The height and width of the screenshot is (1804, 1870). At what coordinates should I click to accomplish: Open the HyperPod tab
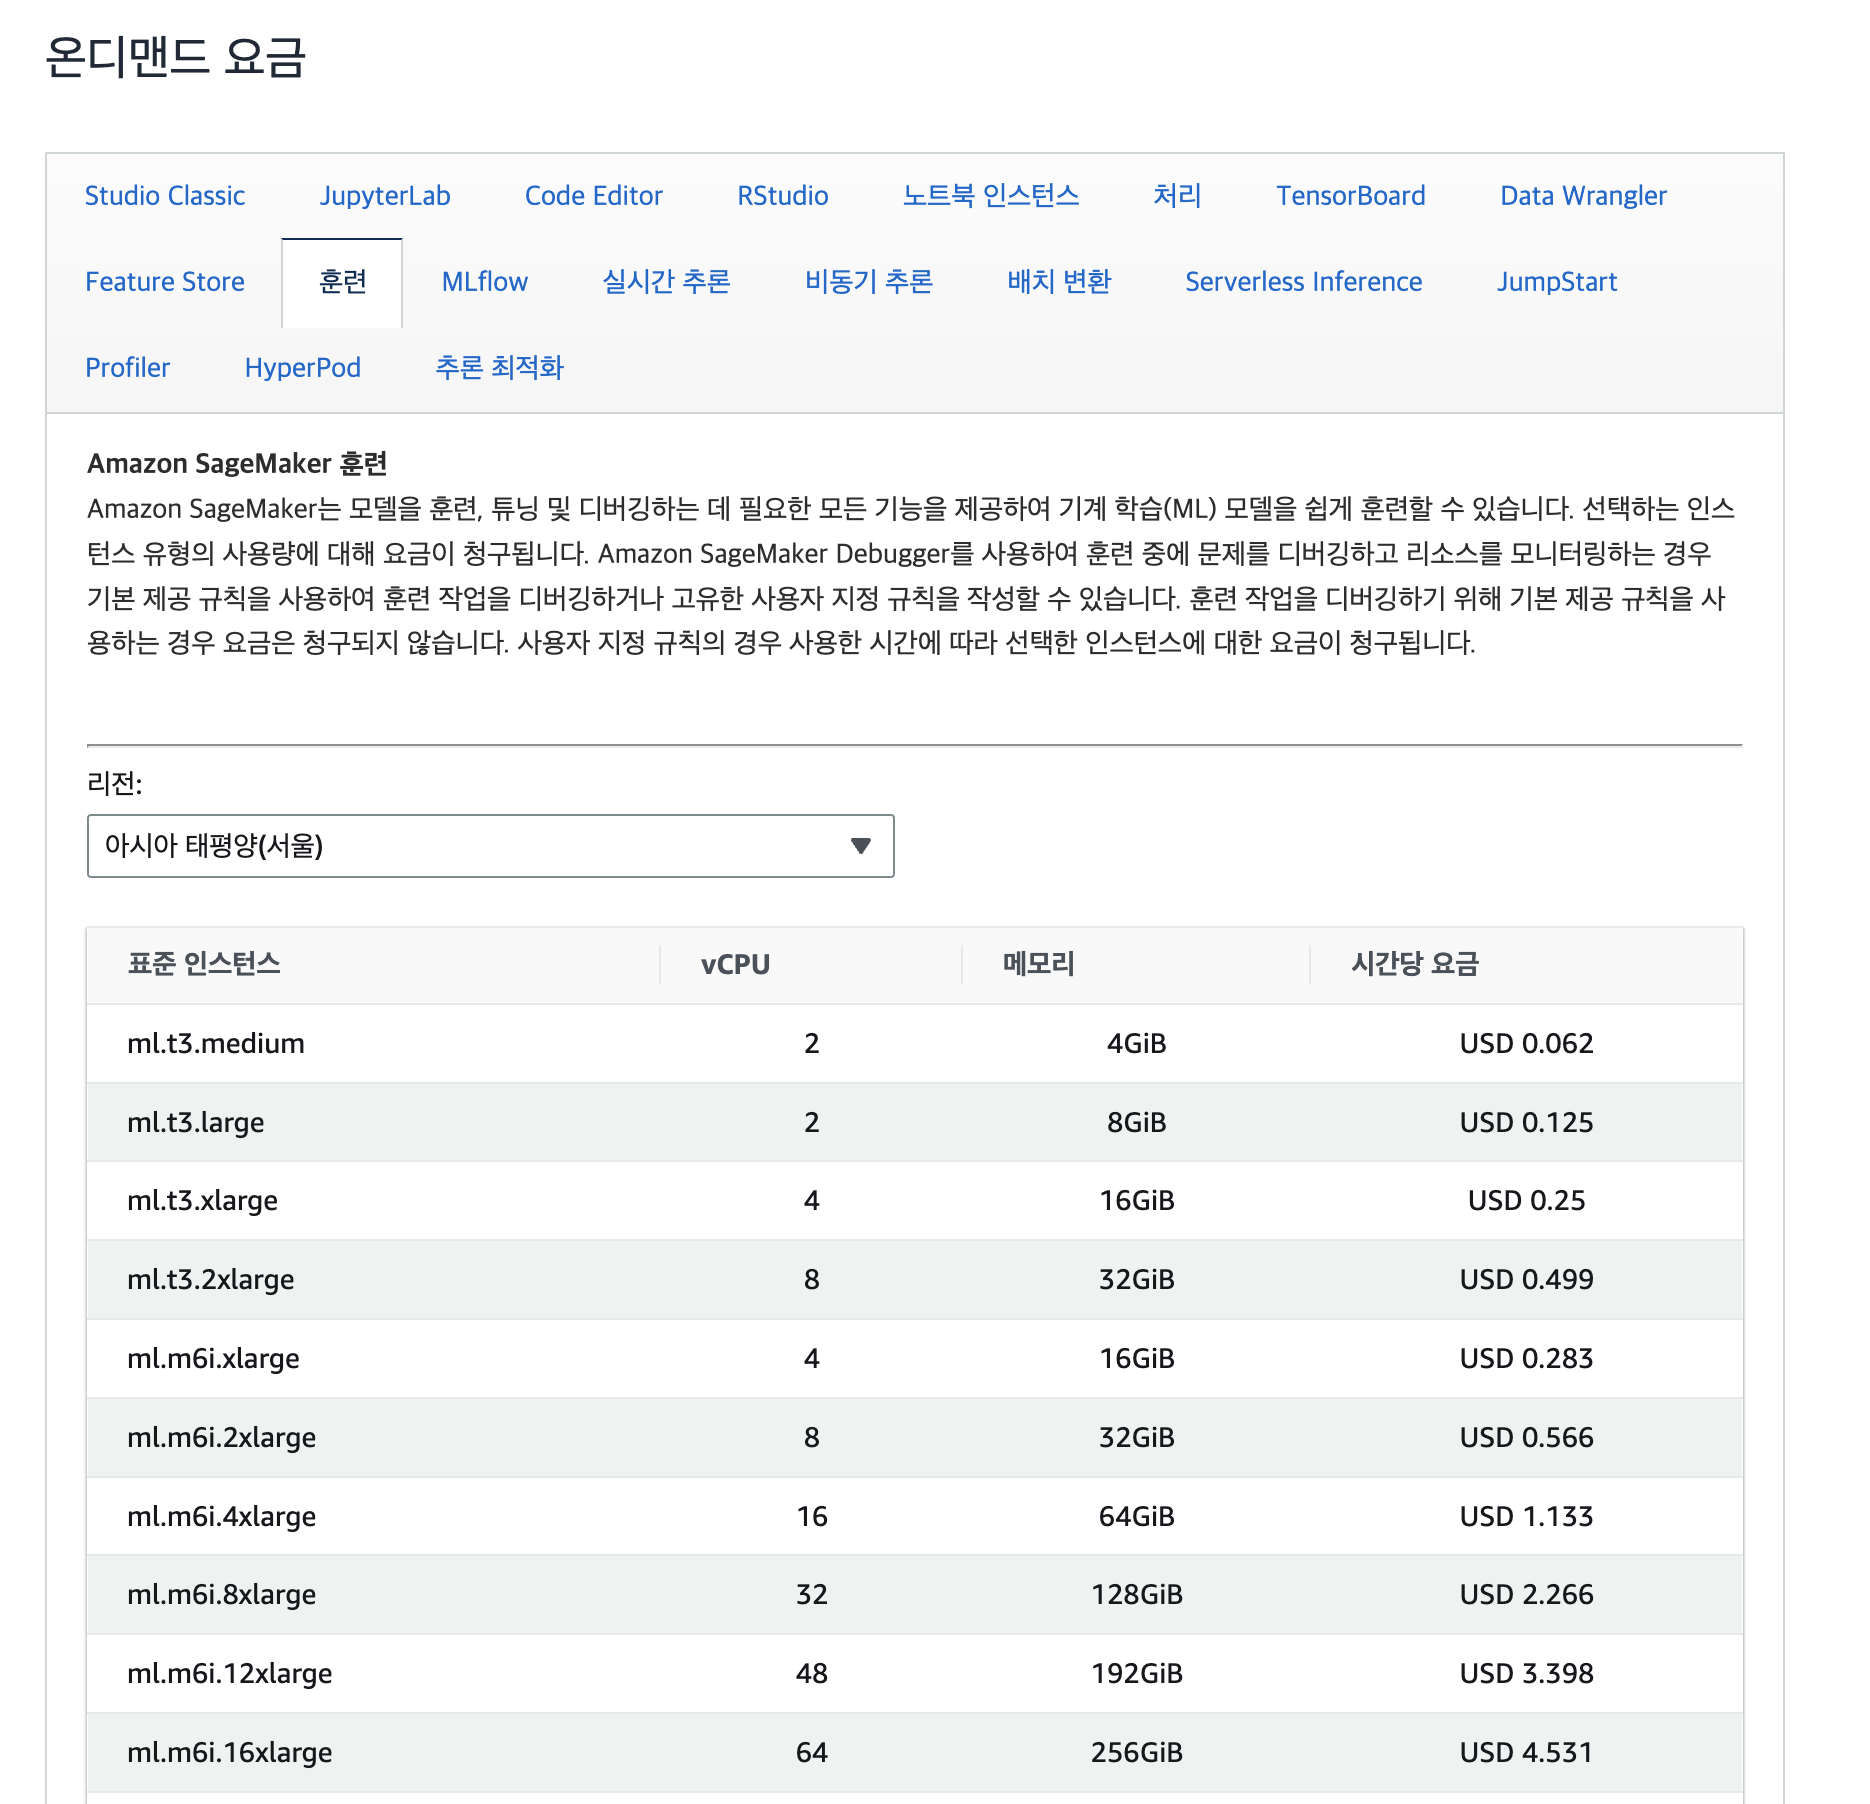[303, 368]
